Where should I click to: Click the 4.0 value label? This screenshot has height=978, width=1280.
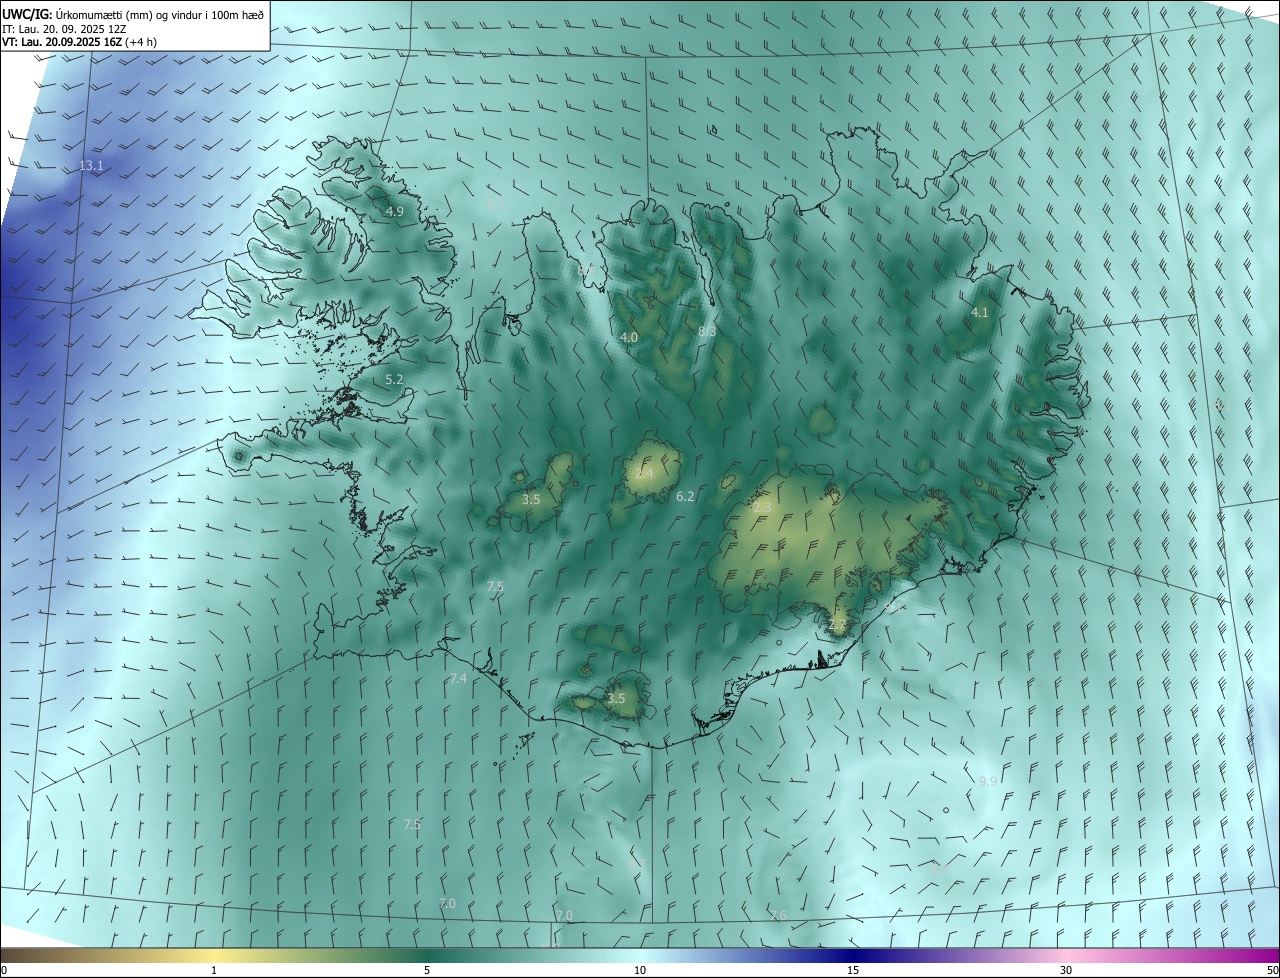(x=629, y=338)
